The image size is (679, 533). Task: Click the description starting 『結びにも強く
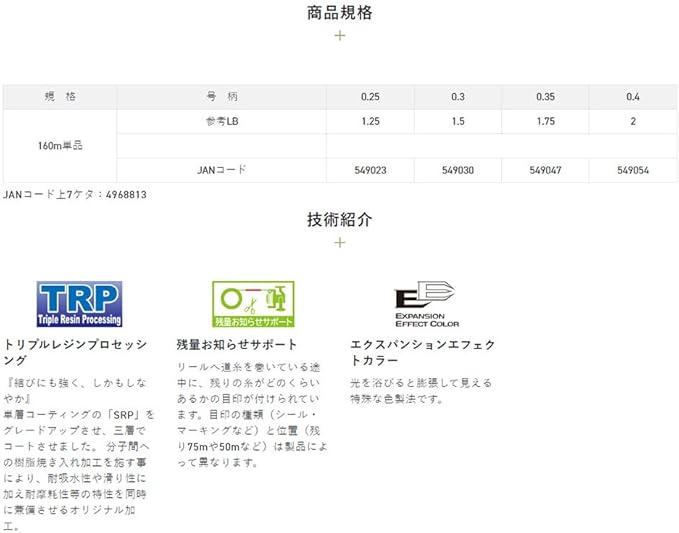point(79,454)
